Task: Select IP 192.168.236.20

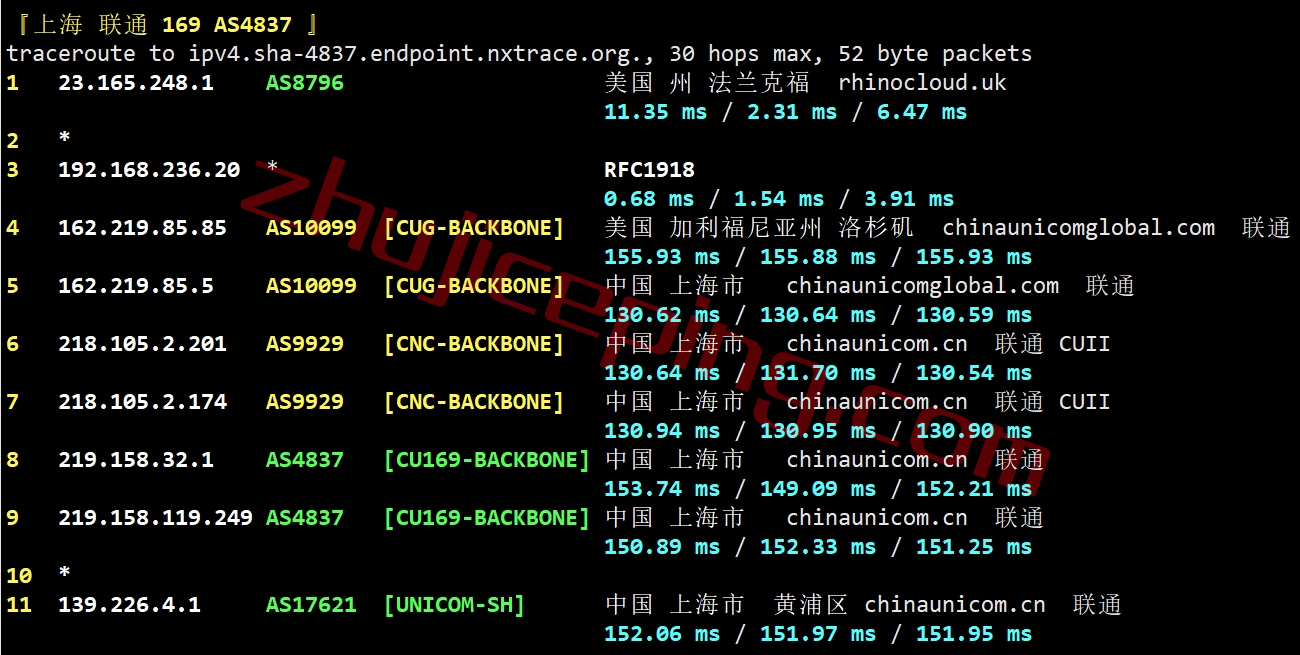Action: point(149,170)
